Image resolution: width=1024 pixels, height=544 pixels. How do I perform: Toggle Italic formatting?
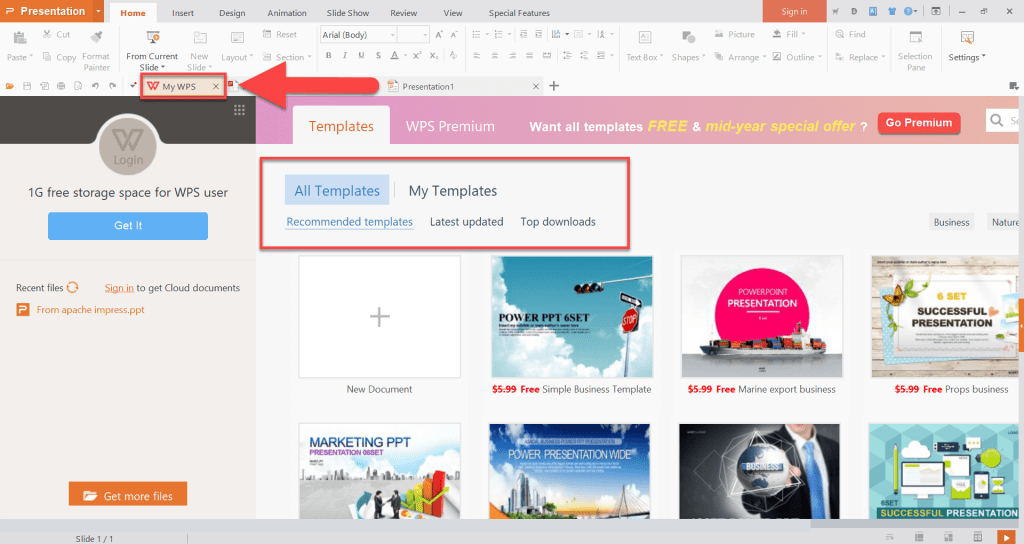click(345, 56)
